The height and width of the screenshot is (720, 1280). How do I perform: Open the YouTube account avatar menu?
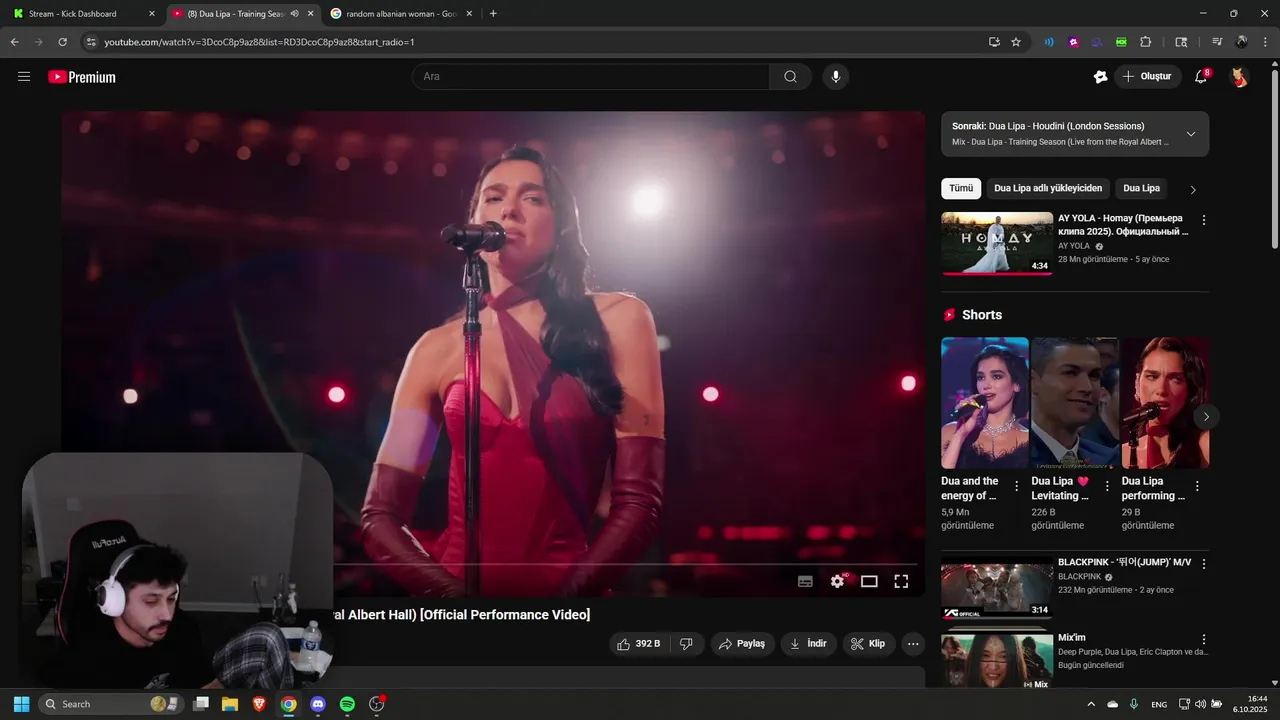pos(1239,76)
